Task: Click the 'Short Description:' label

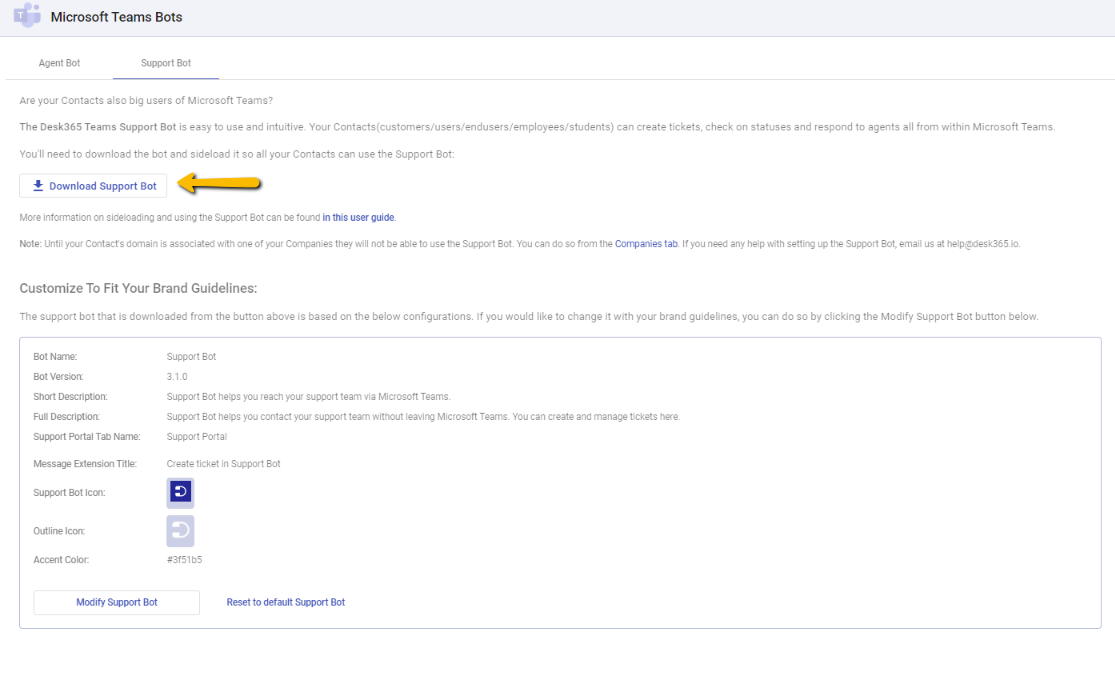Action: click(70, 397)
